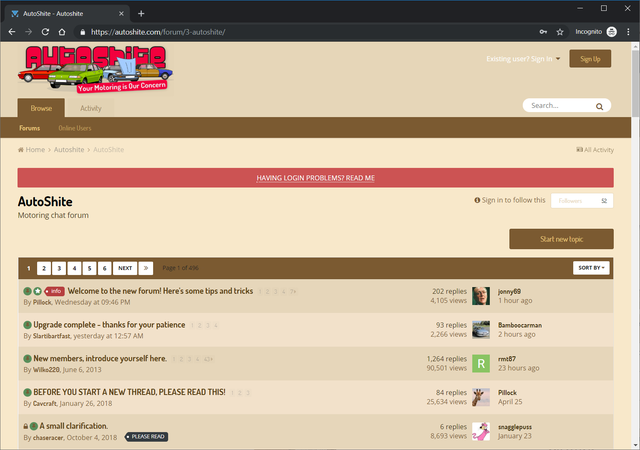This screenshot has width=640, height=450.
Task: Open Wilko220's profile link
Action: pyautogui.click(x=46, y=370)
